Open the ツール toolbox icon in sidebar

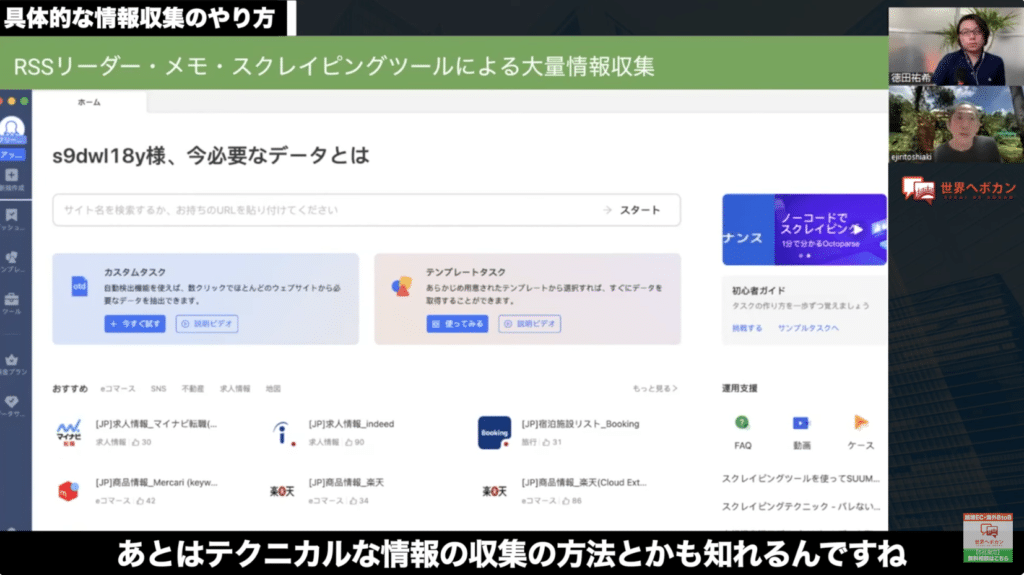pyautogui.click(x=12, y=299)
